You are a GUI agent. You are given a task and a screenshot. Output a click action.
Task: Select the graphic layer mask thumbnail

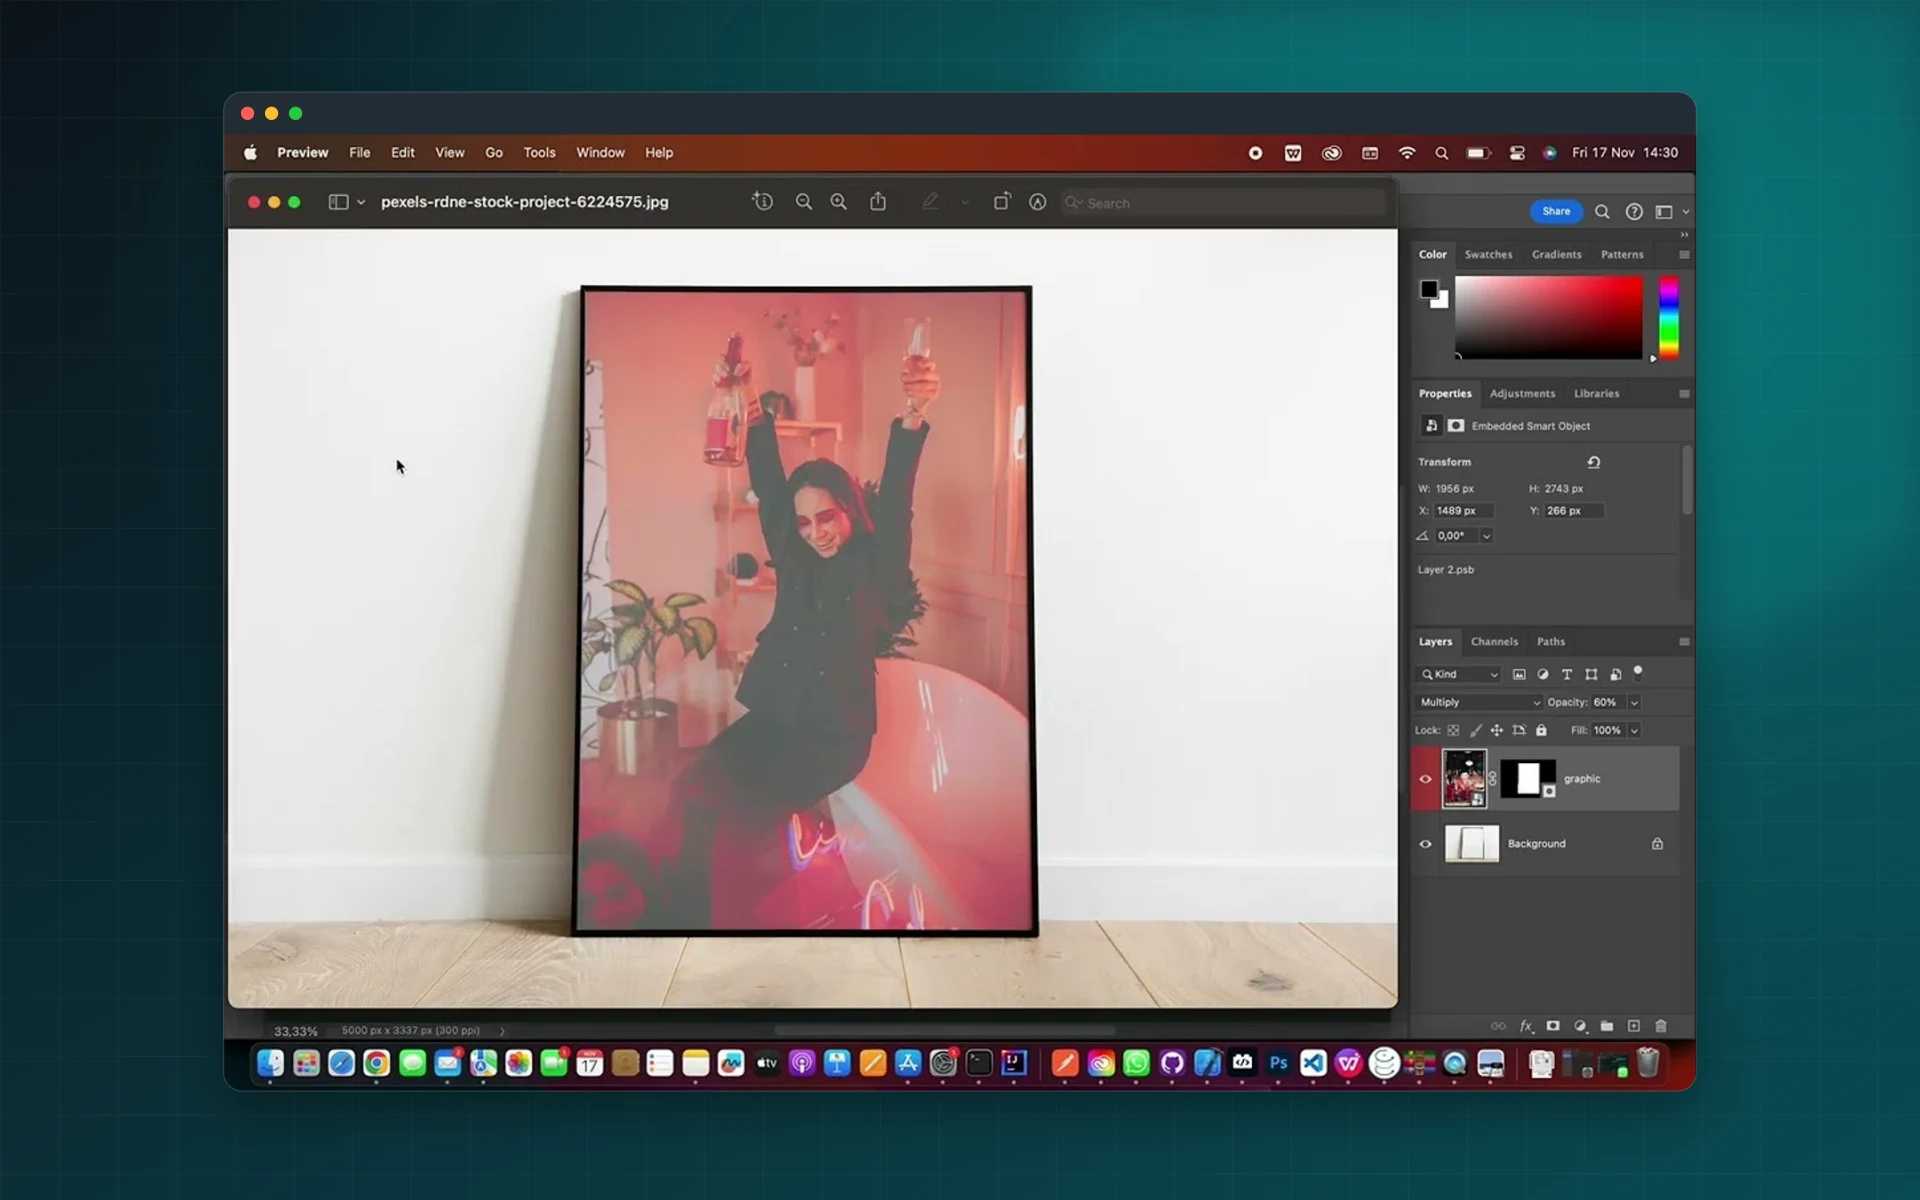(1527, 779)
